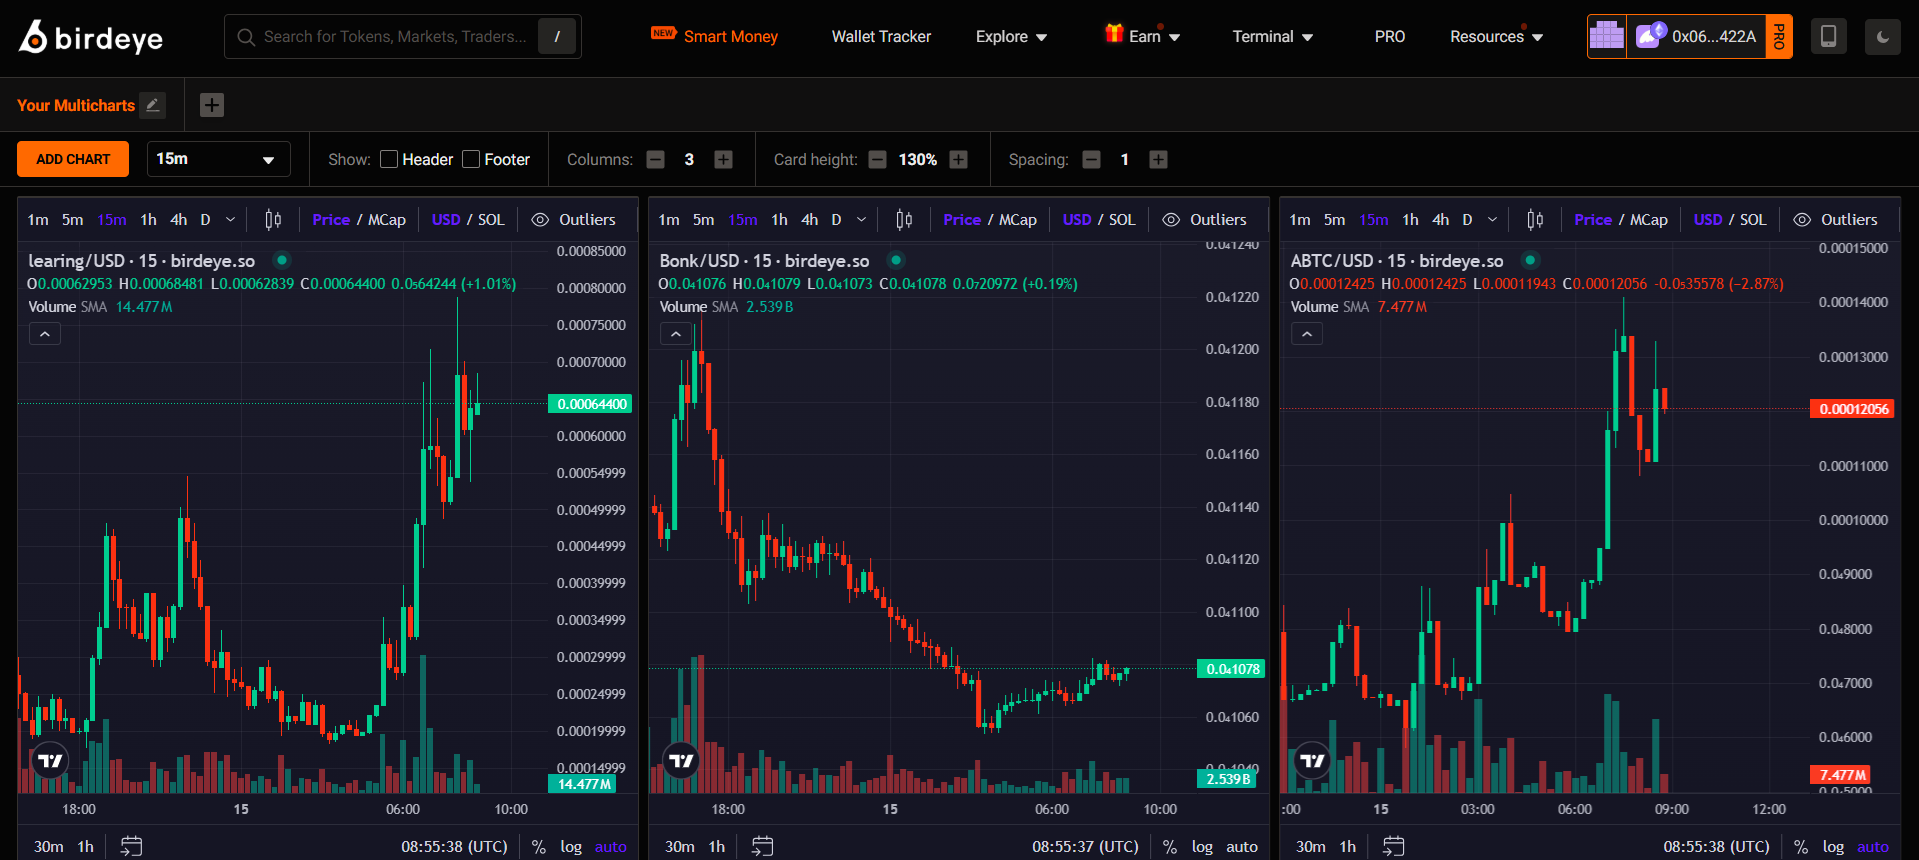Open candle style icon in ABTC chart
The width and height of the screenshot is (1919, 860).
point(1535,220)
